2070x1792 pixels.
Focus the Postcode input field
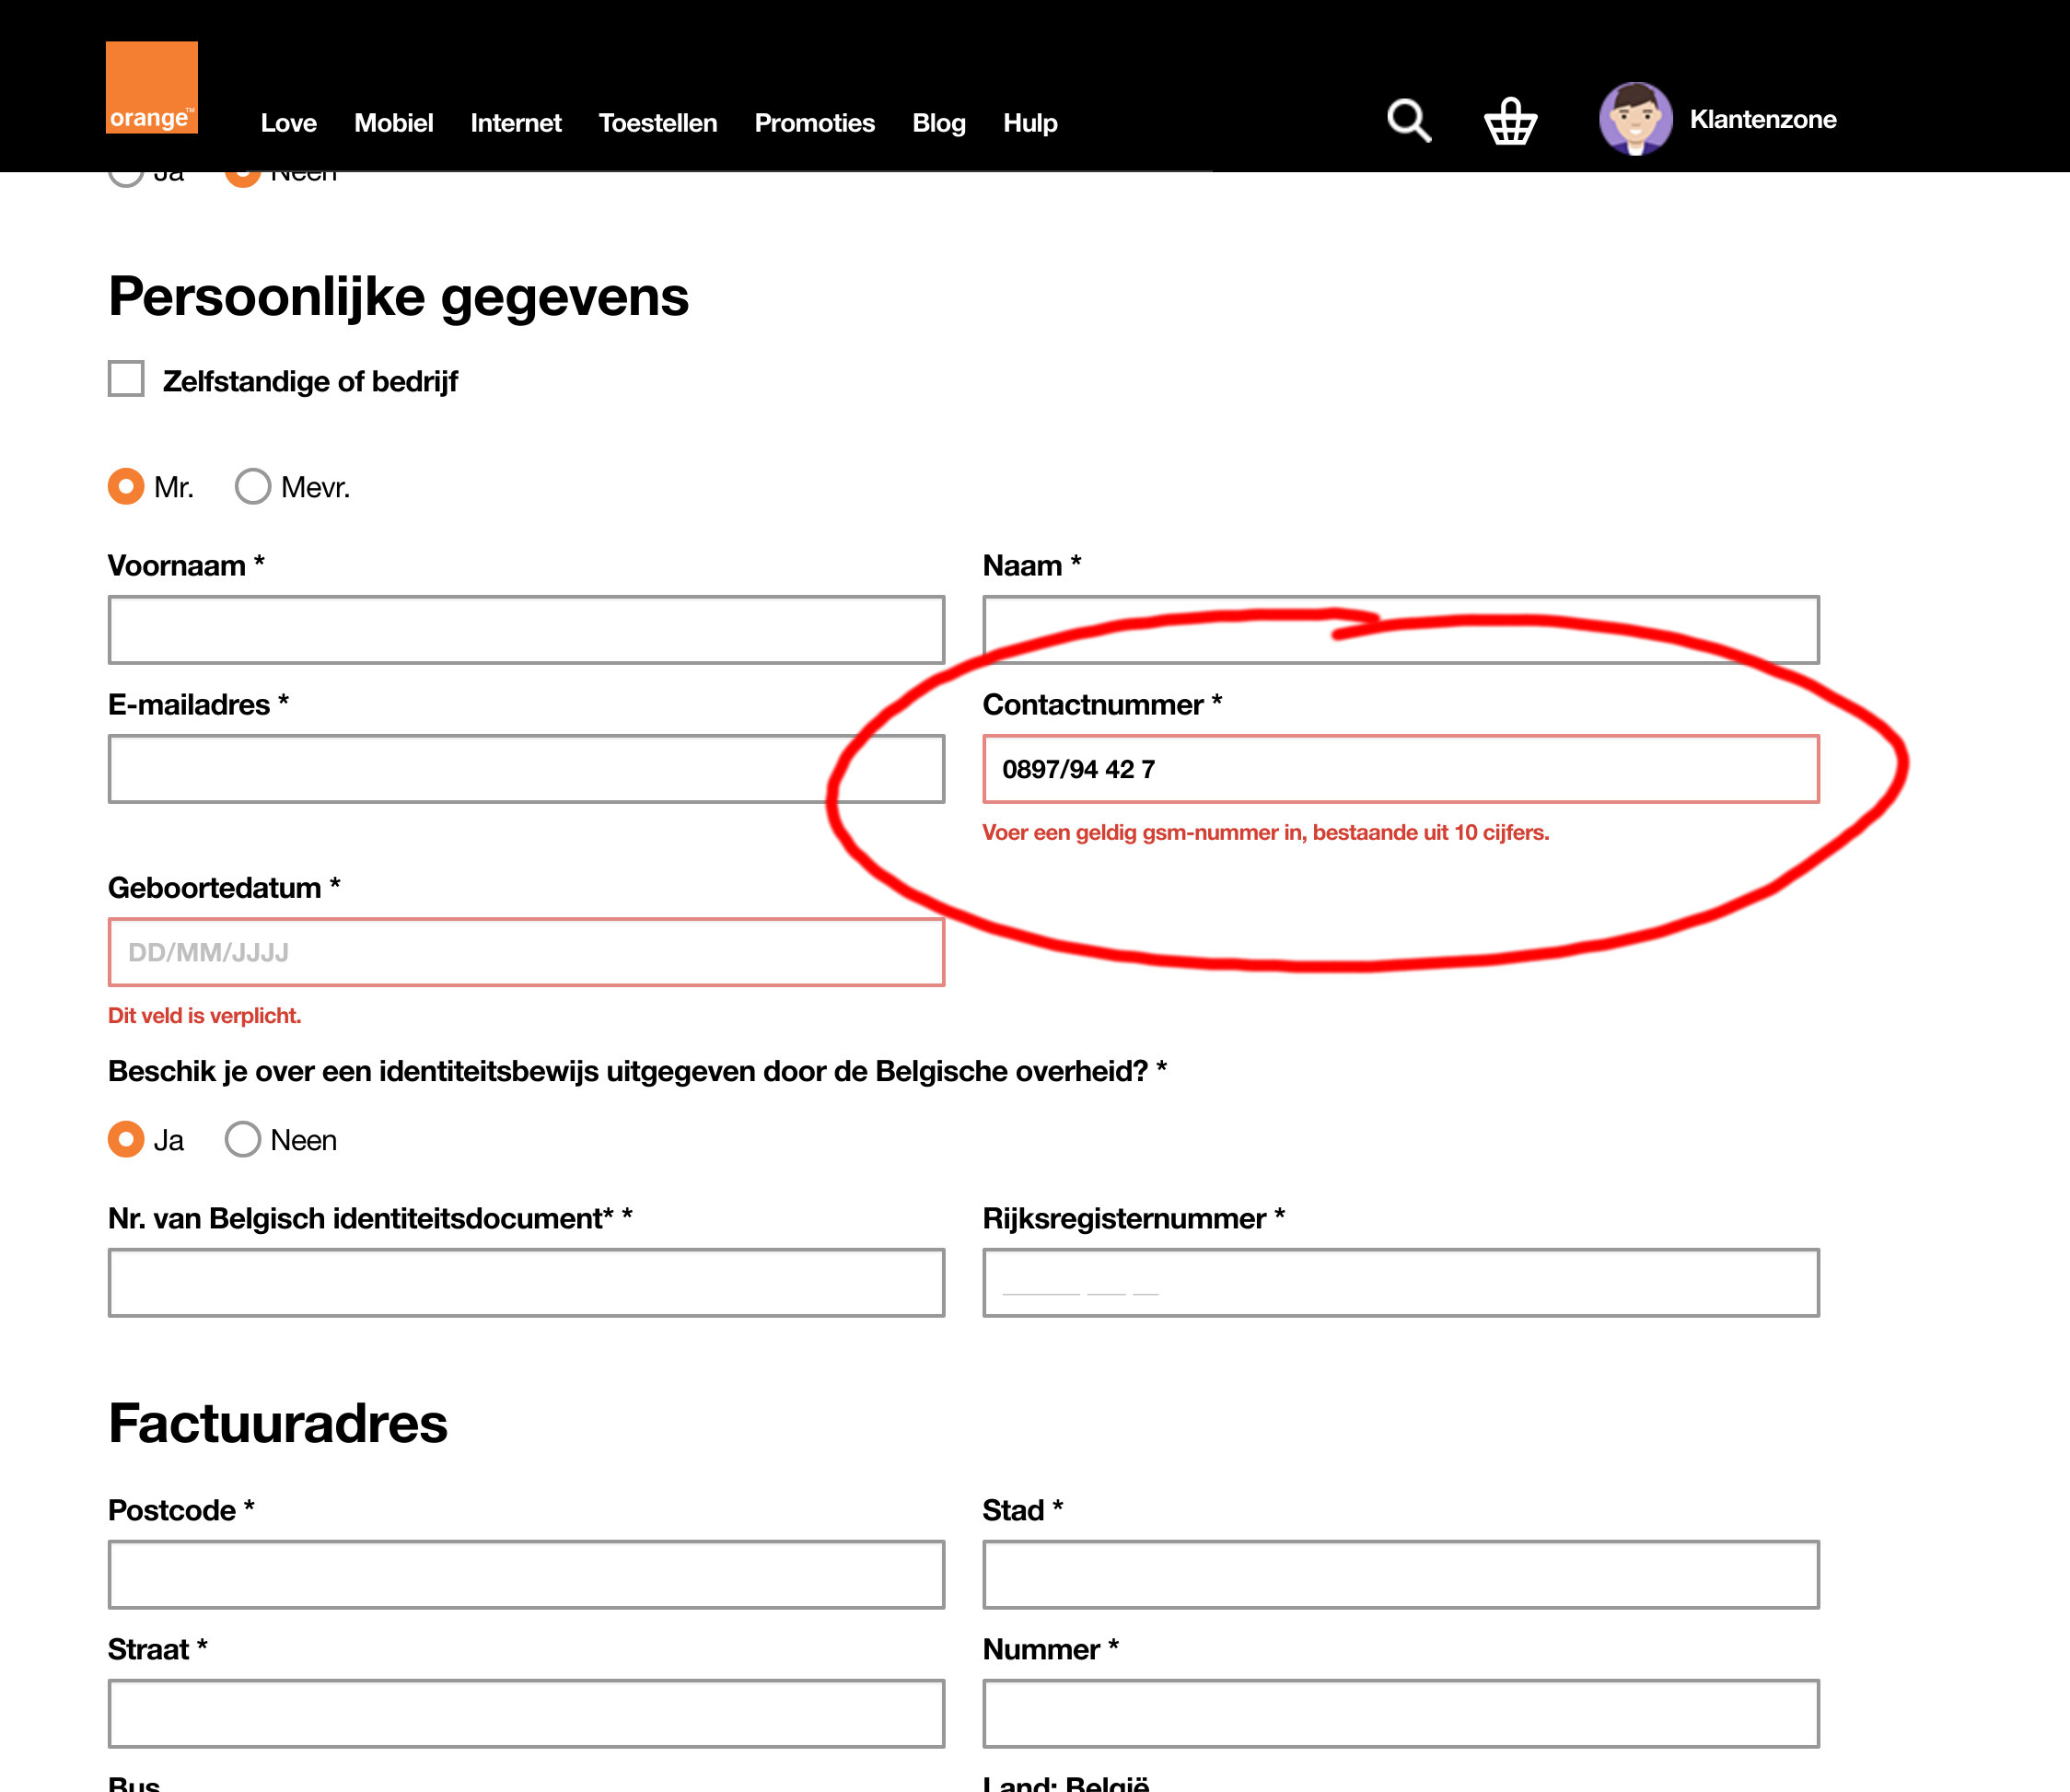526,1575
